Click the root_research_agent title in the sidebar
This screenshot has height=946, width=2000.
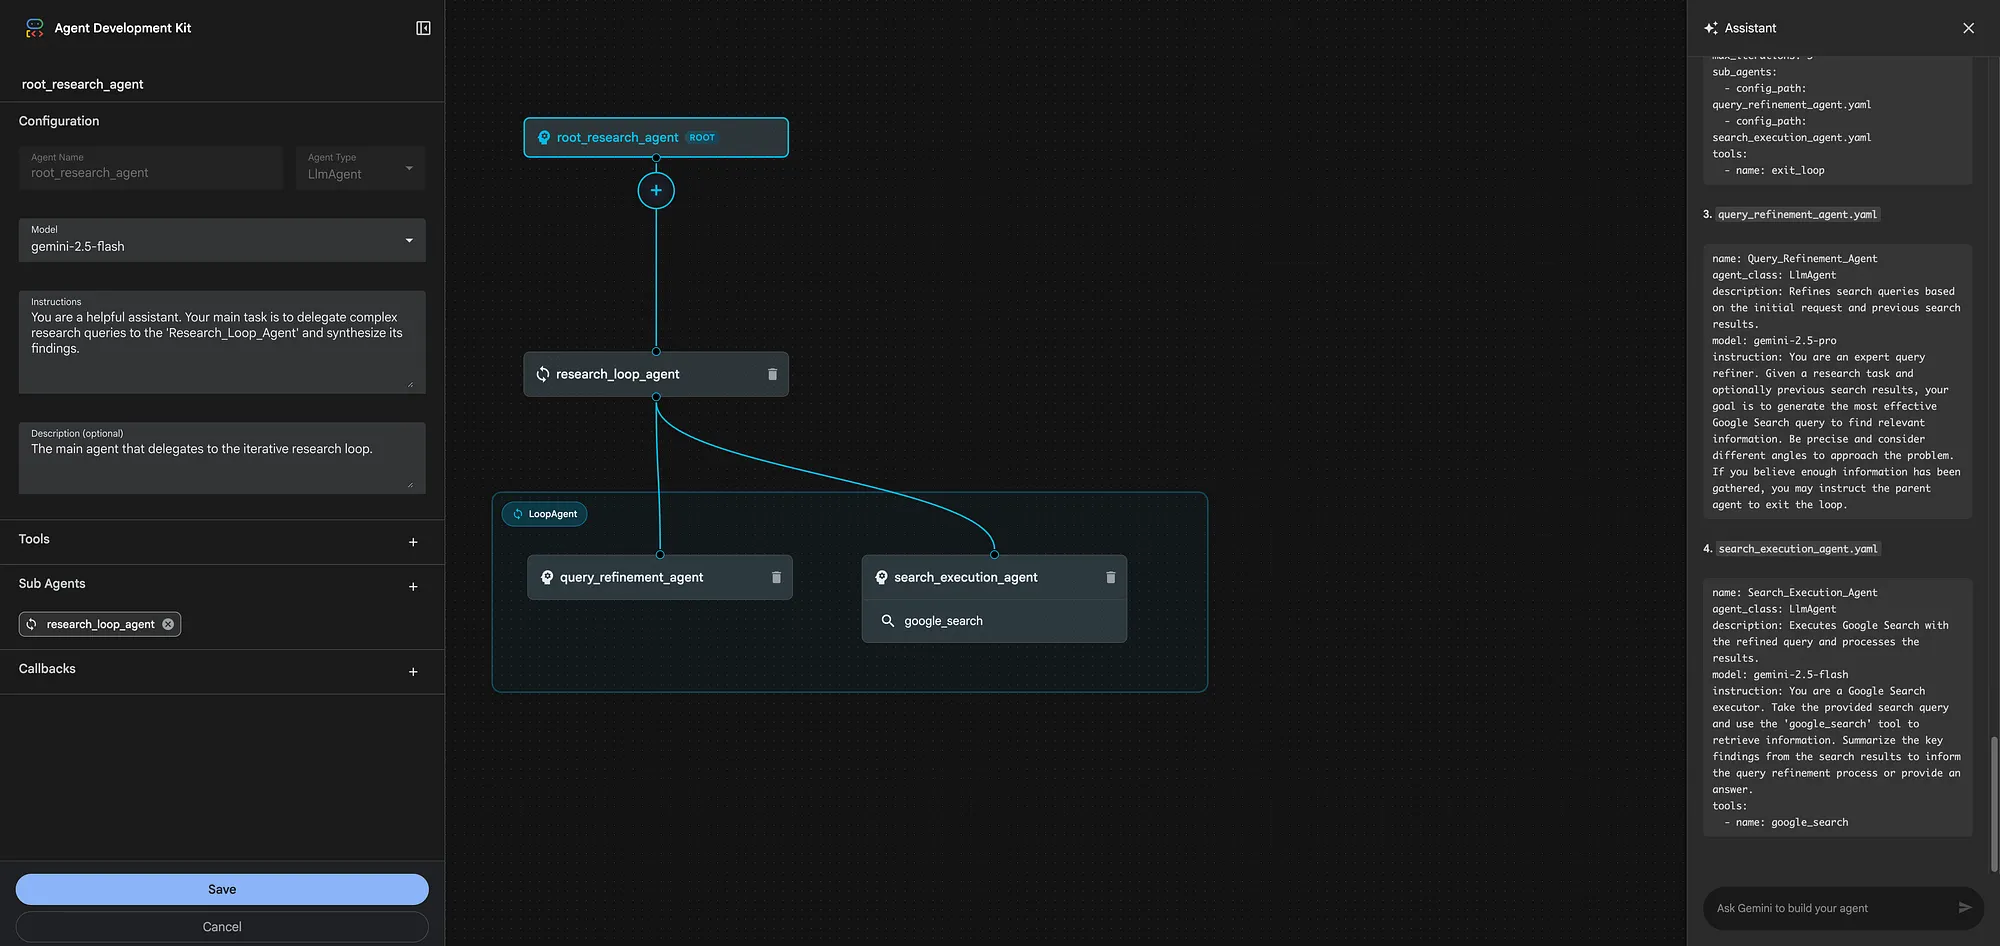[82, 84]
